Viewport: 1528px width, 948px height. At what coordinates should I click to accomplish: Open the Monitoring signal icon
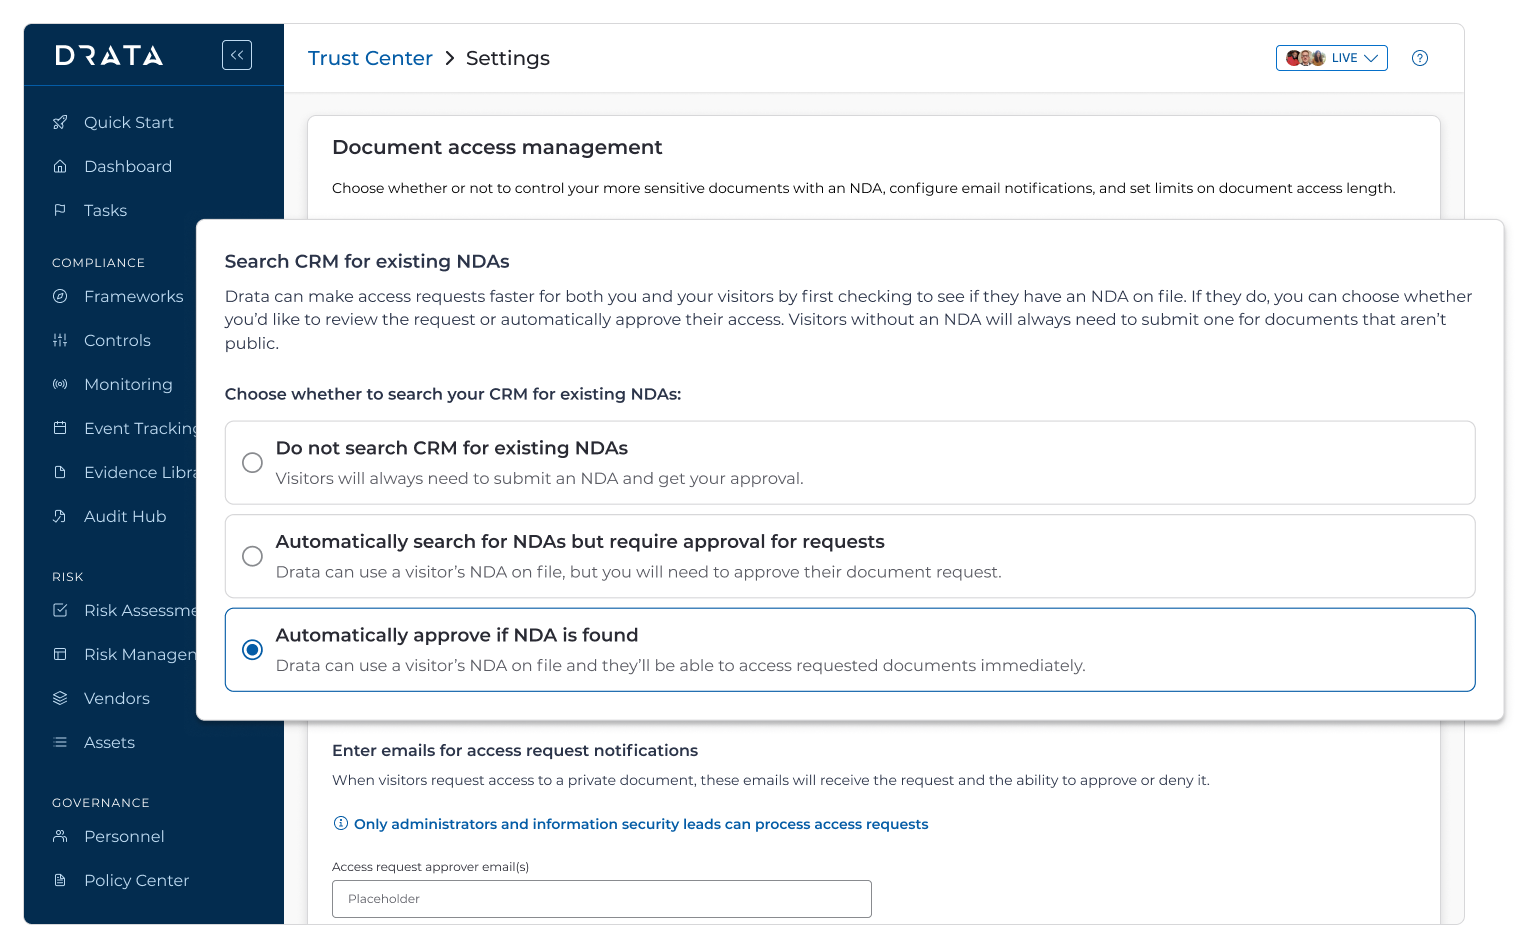click(60, 384)
